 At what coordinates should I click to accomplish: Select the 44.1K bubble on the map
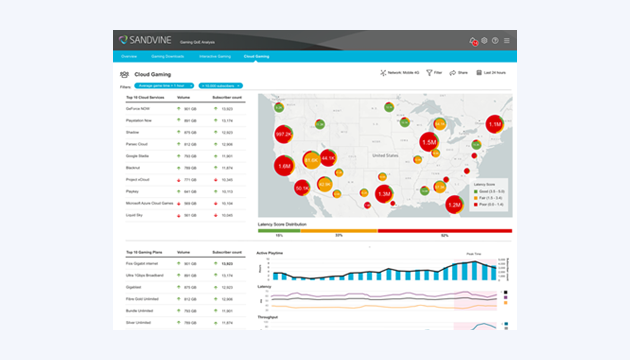[x=328, y=158]
